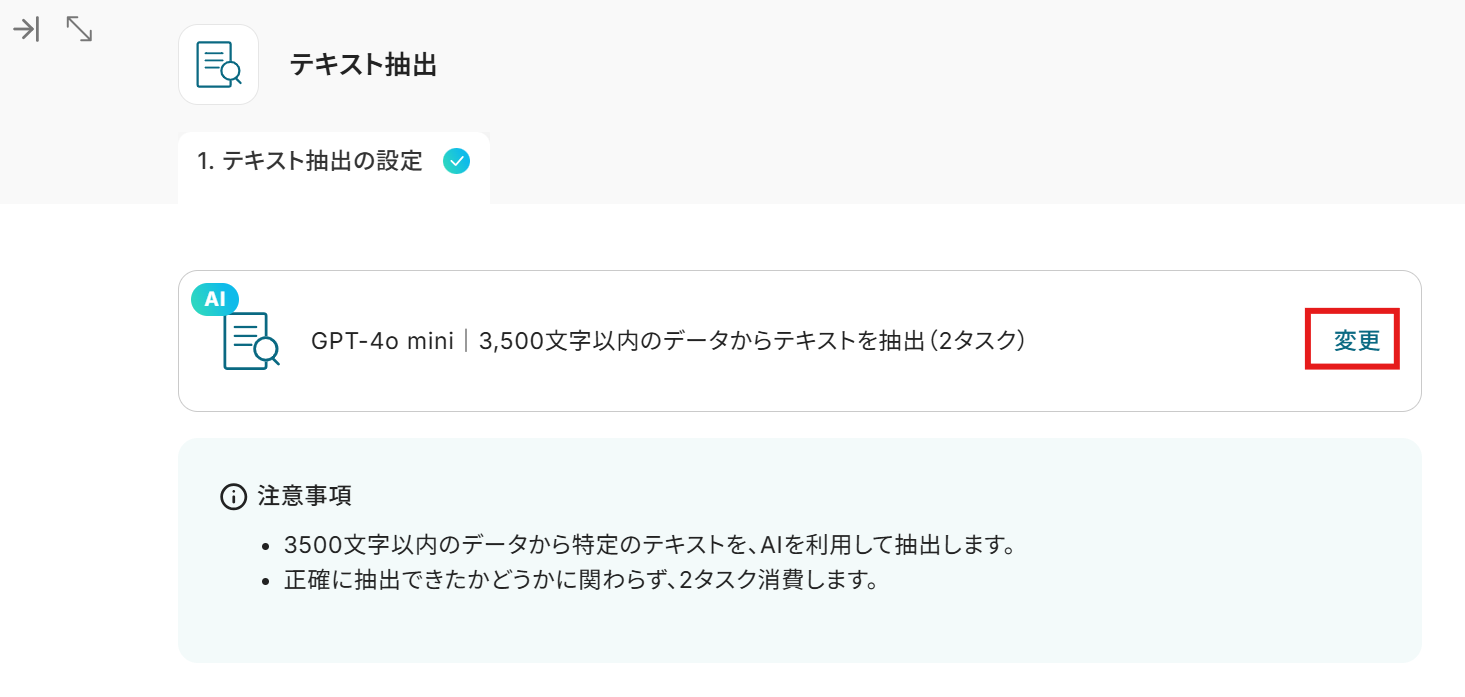Click the collapse side panel arrow icon
The image size is (1465, 697).
[x=26, y=30]
